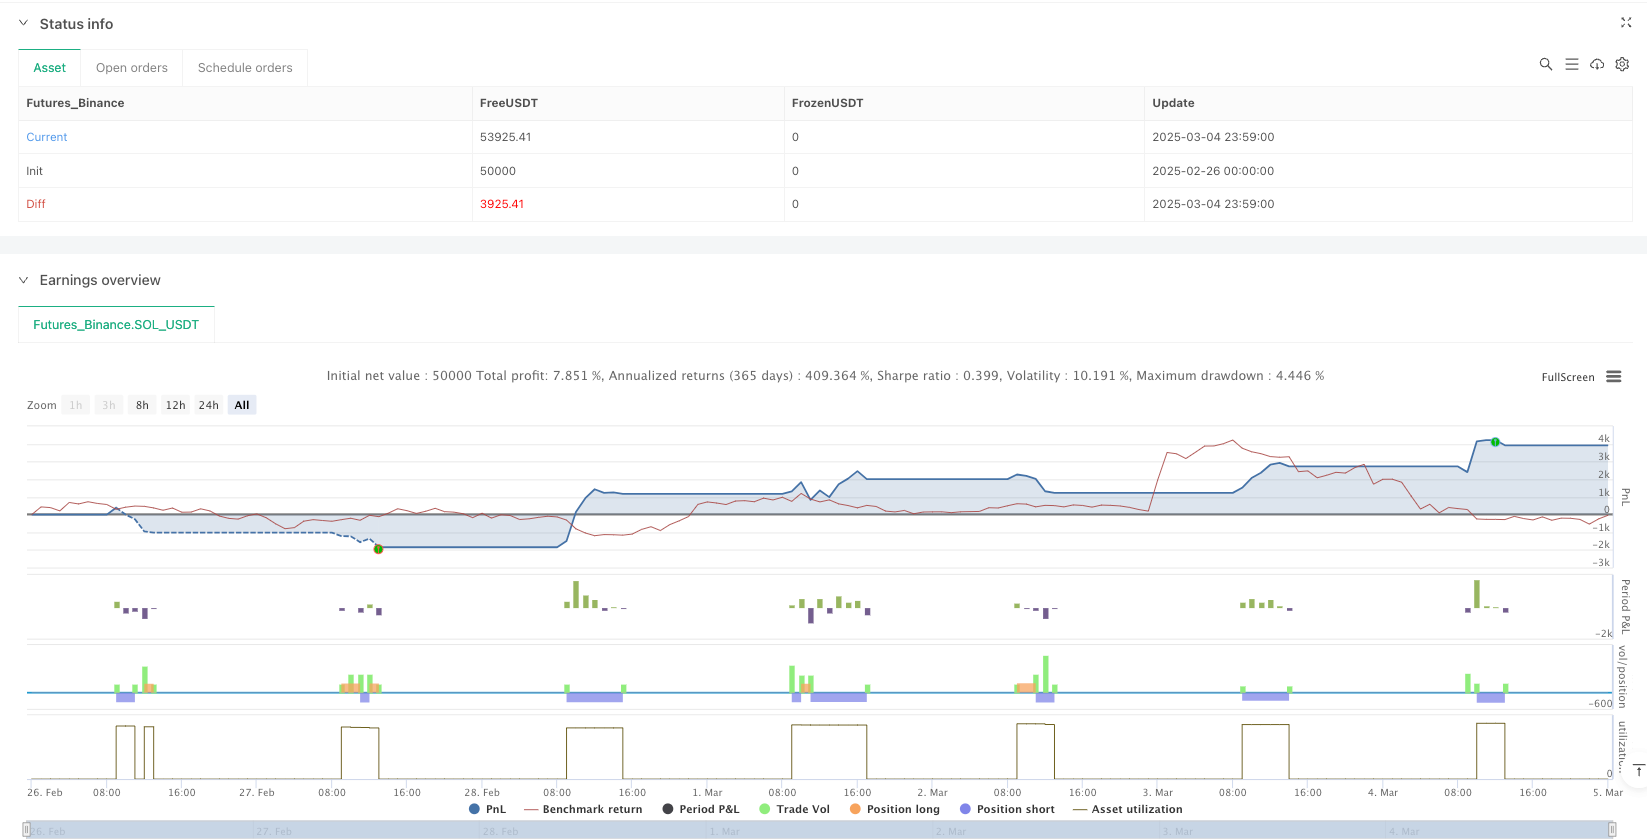This screenshot has width=1647, height=839.
Task: Click the cloud download icon
Action: 1597,64
